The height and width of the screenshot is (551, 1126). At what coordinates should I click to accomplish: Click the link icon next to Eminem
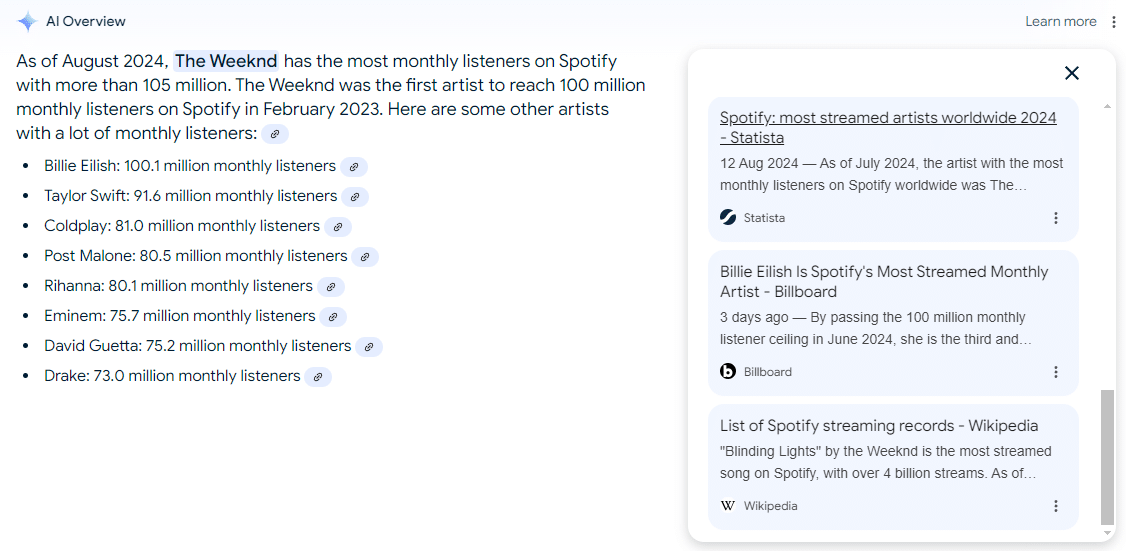click(333, 317)
